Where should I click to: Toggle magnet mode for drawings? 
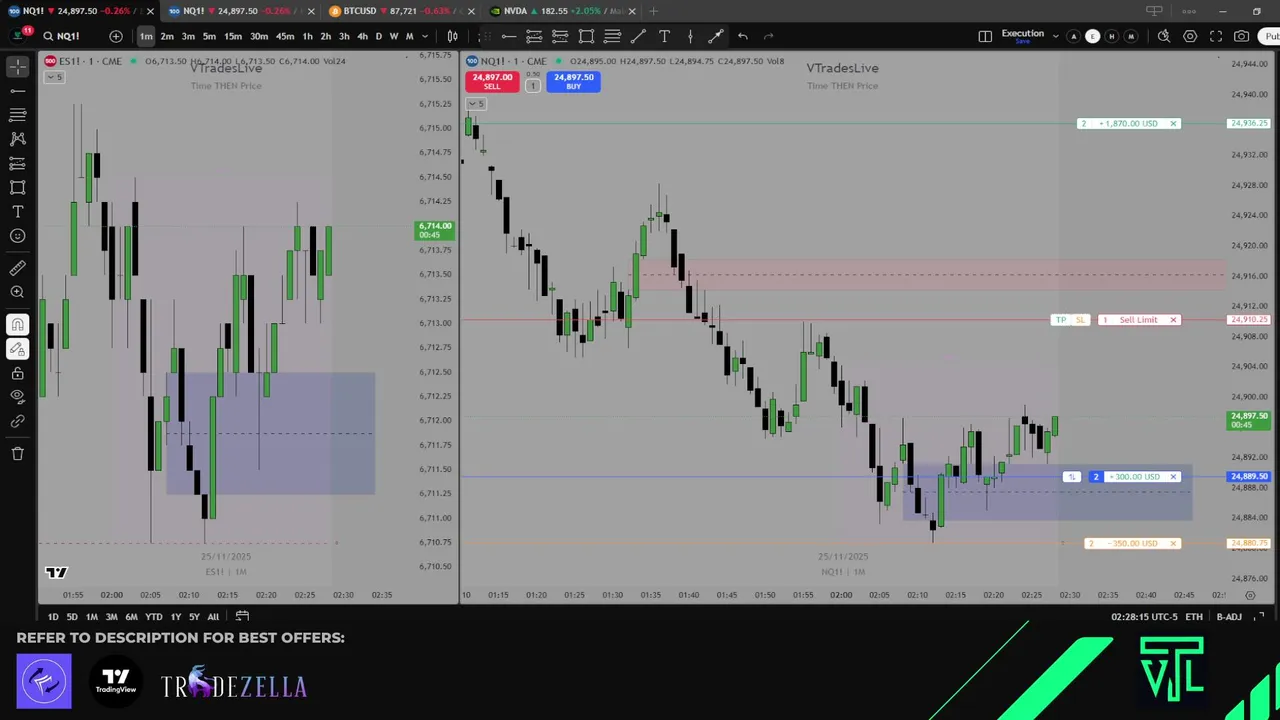18,324
